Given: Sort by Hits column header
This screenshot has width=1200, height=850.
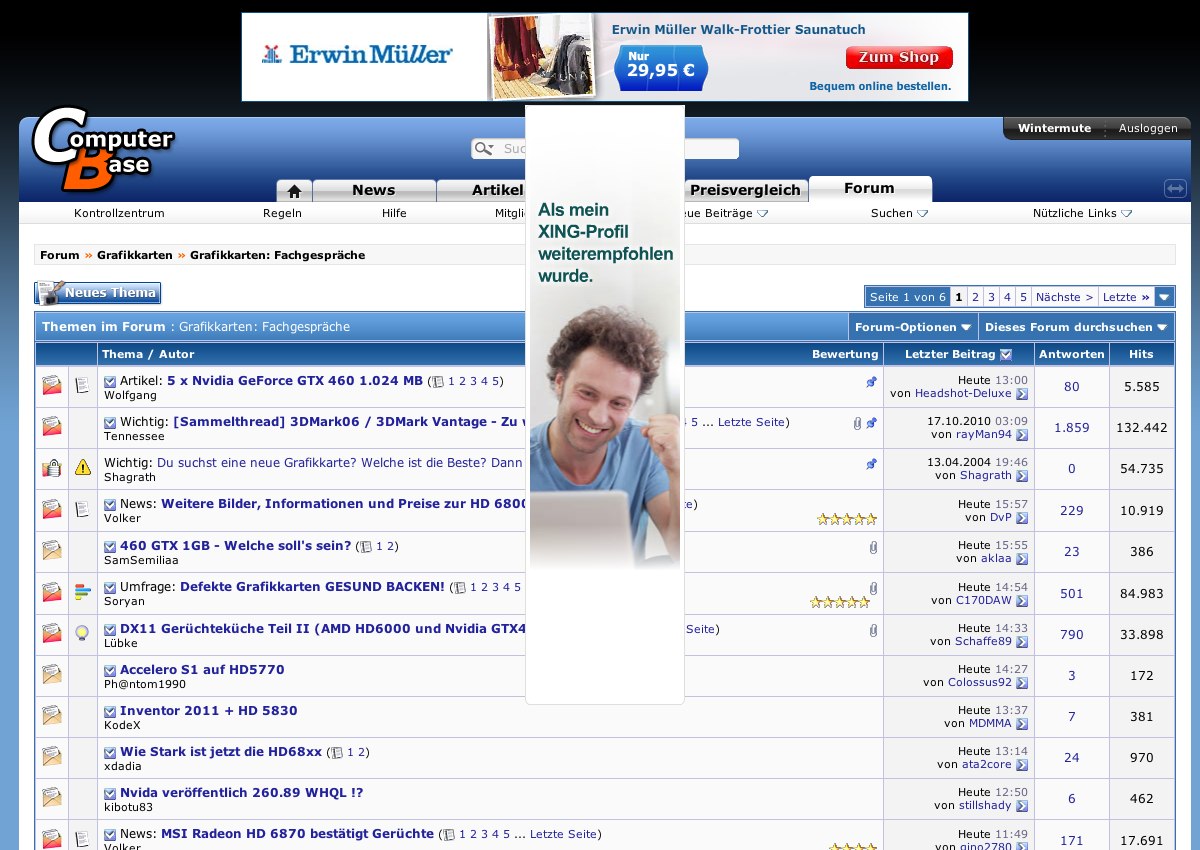Looking at the screenshot, I should coord(1141,354).
